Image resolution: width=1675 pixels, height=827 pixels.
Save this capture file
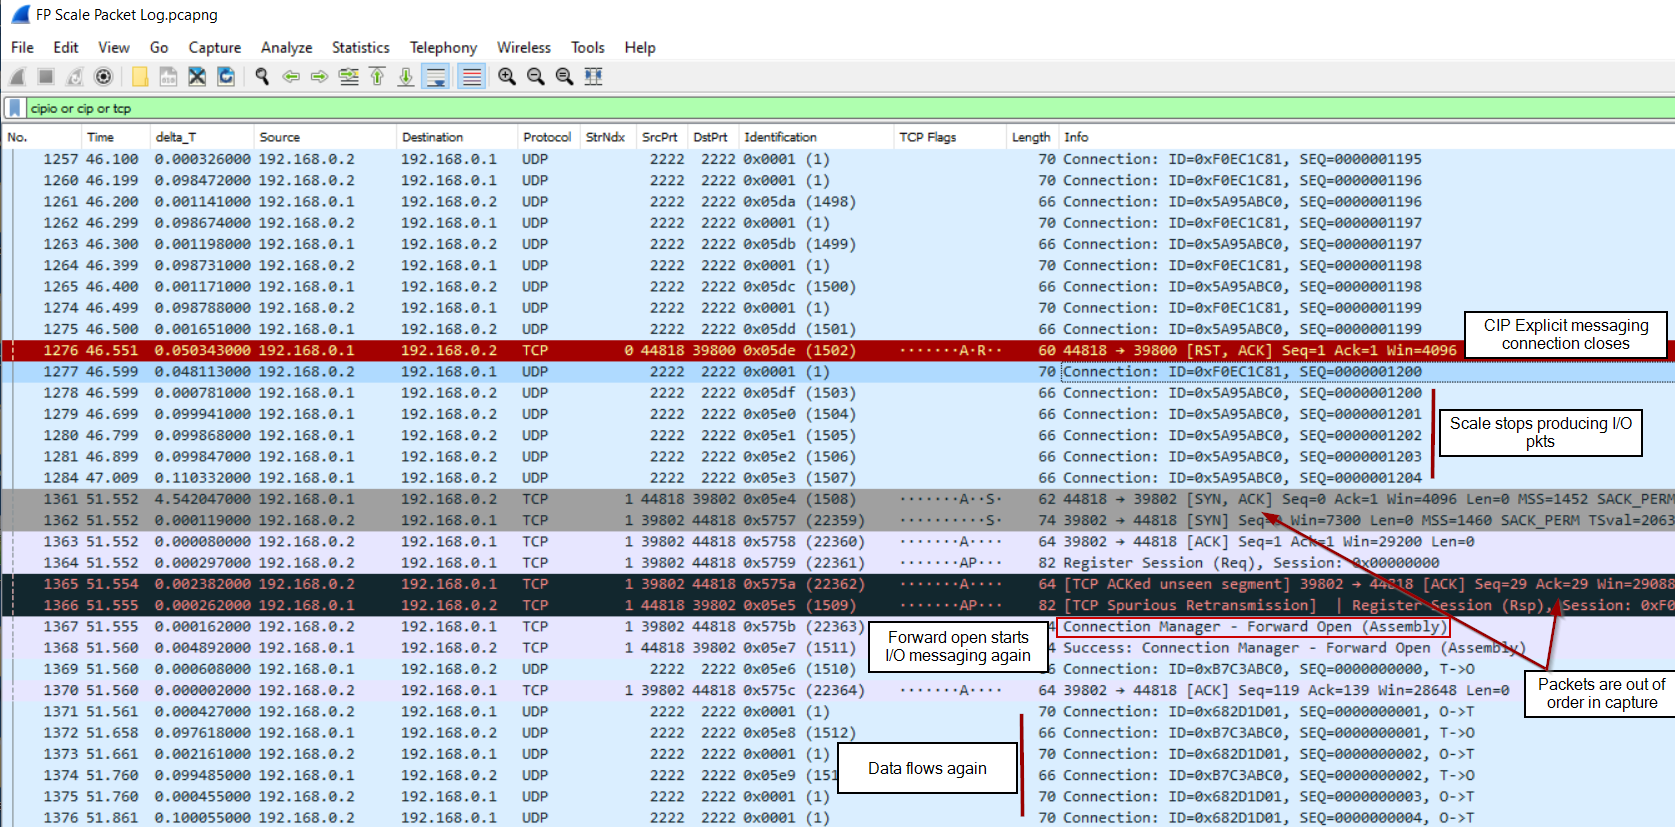168,76
